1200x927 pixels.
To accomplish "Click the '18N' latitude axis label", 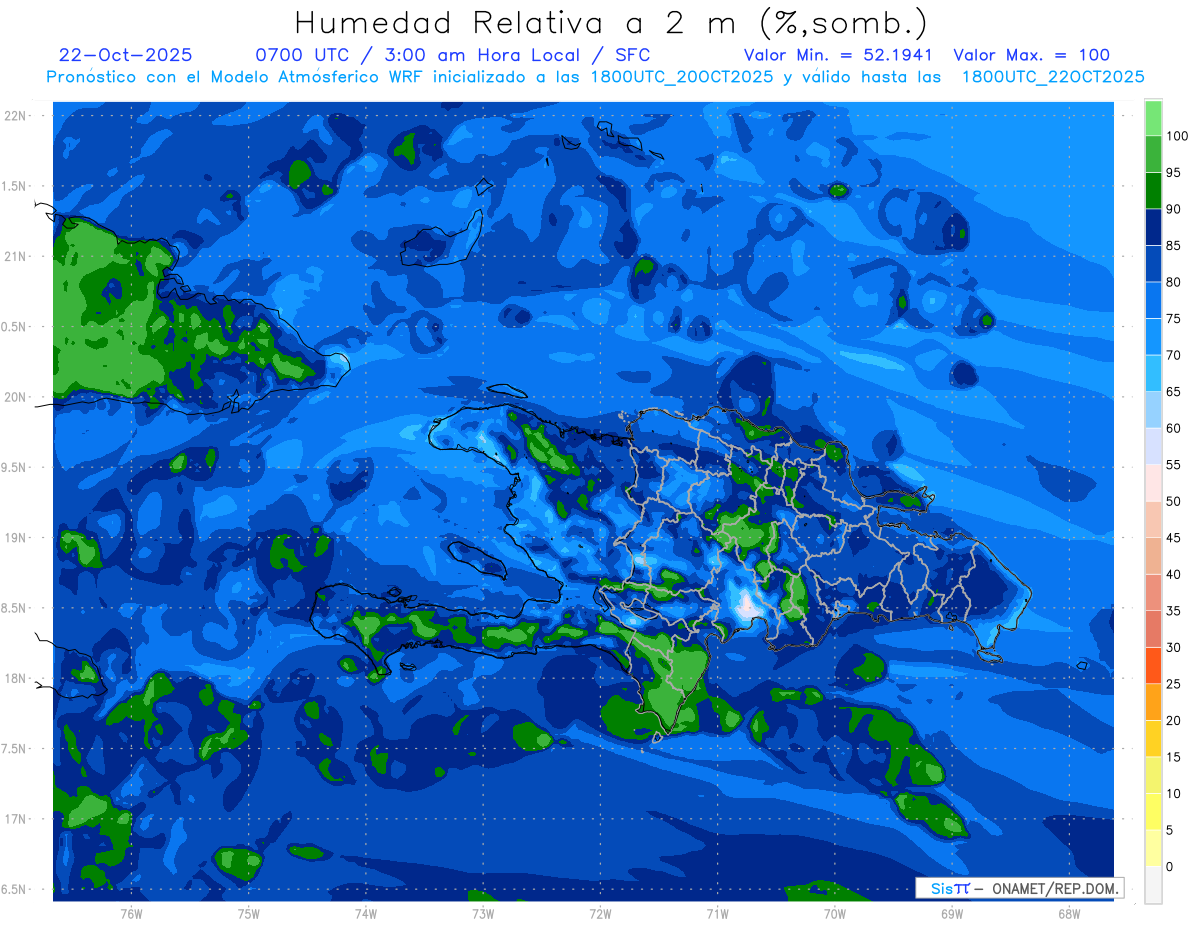I will tap(15, 678).
